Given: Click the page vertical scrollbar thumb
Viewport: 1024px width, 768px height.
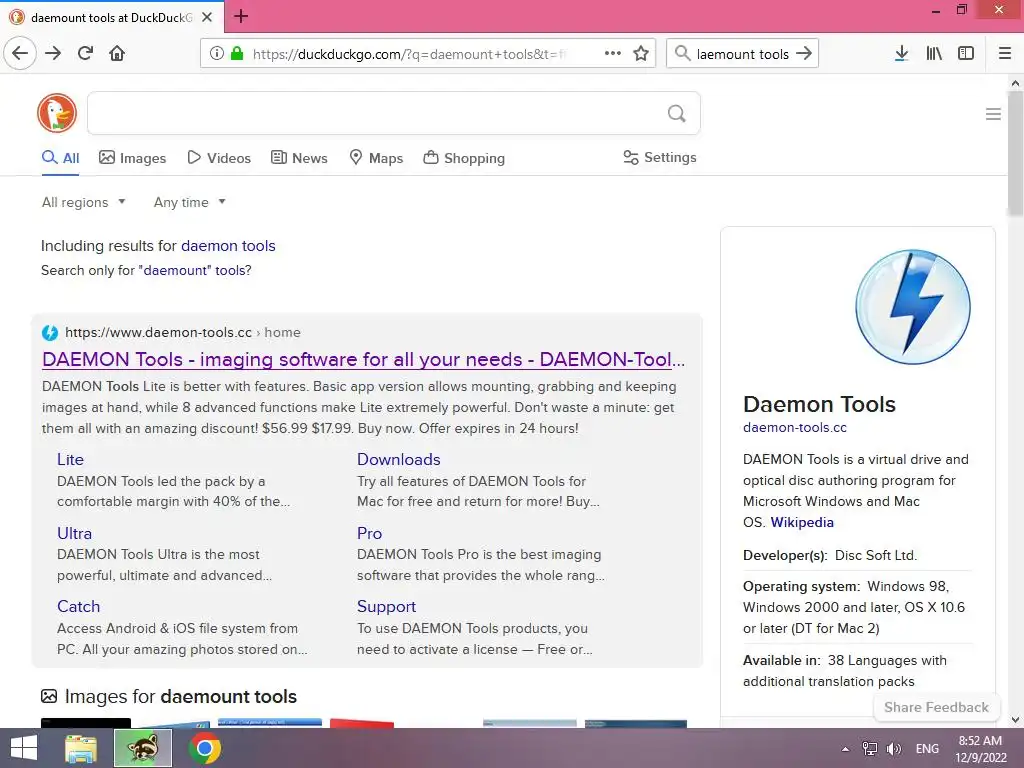Looking at the screenshot, I should [x=1015, y=153].
